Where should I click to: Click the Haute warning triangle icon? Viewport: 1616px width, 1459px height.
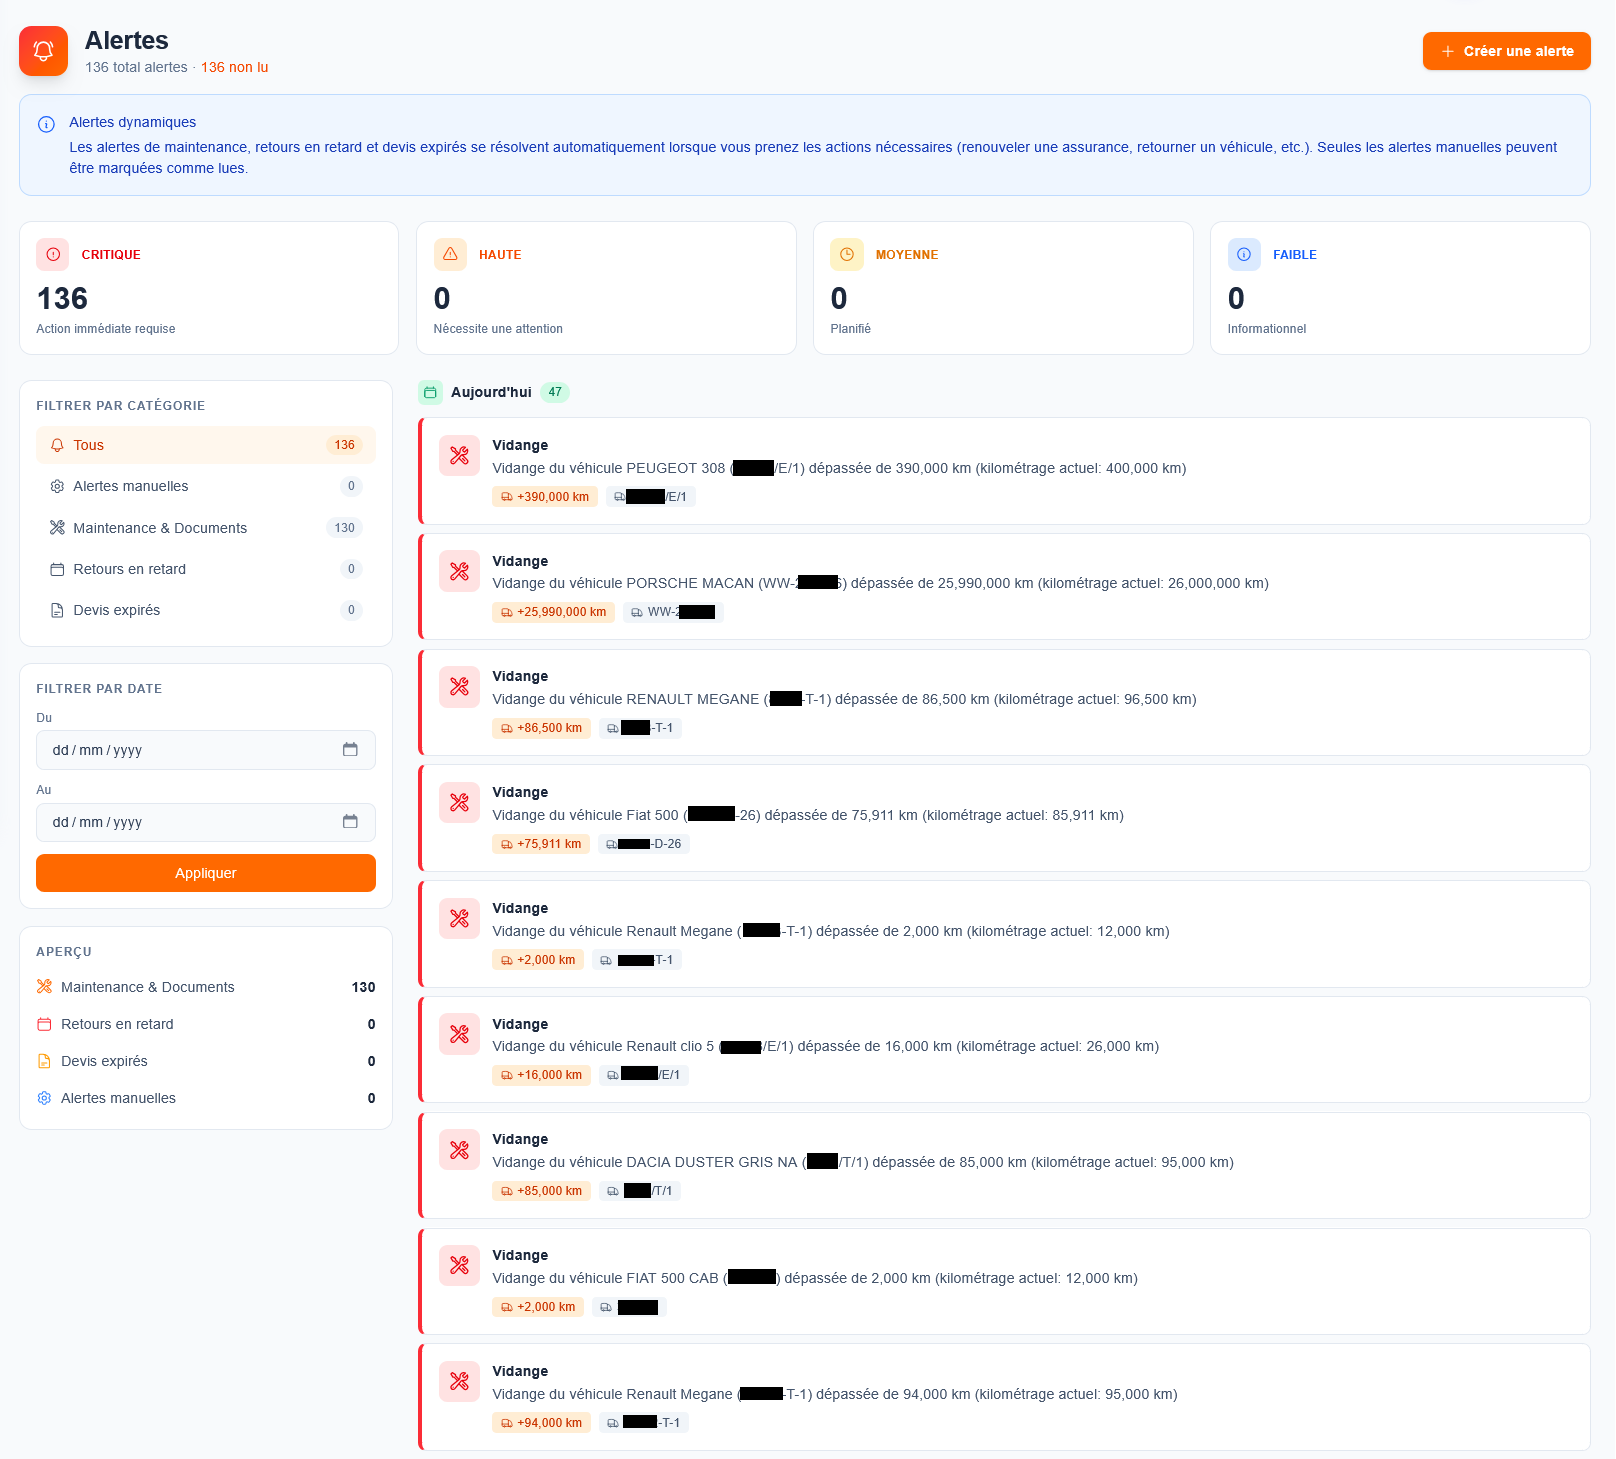coord(450,254)
